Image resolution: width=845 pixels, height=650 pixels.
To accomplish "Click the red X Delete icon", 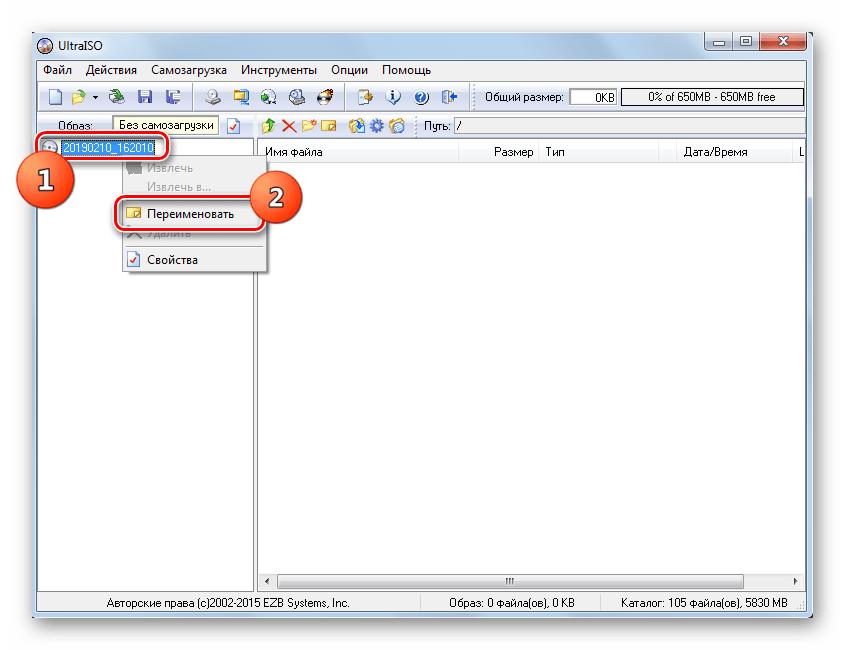I will 289,126.
